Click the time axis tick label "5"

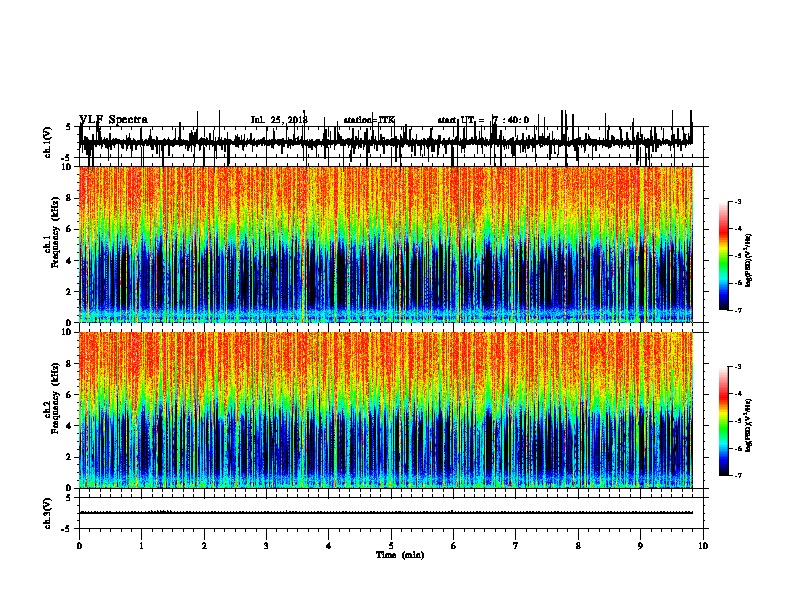click(391, 546)
